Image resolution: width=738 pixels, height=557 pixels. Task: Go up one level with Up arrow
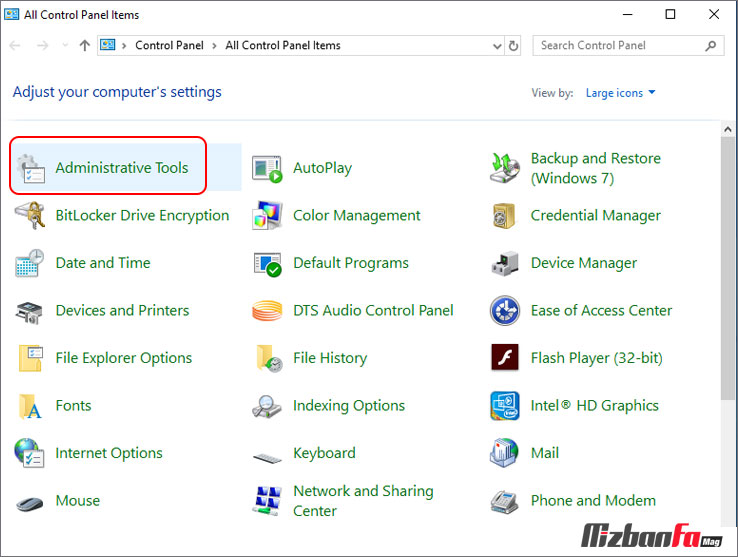click(x=85, y=45)
